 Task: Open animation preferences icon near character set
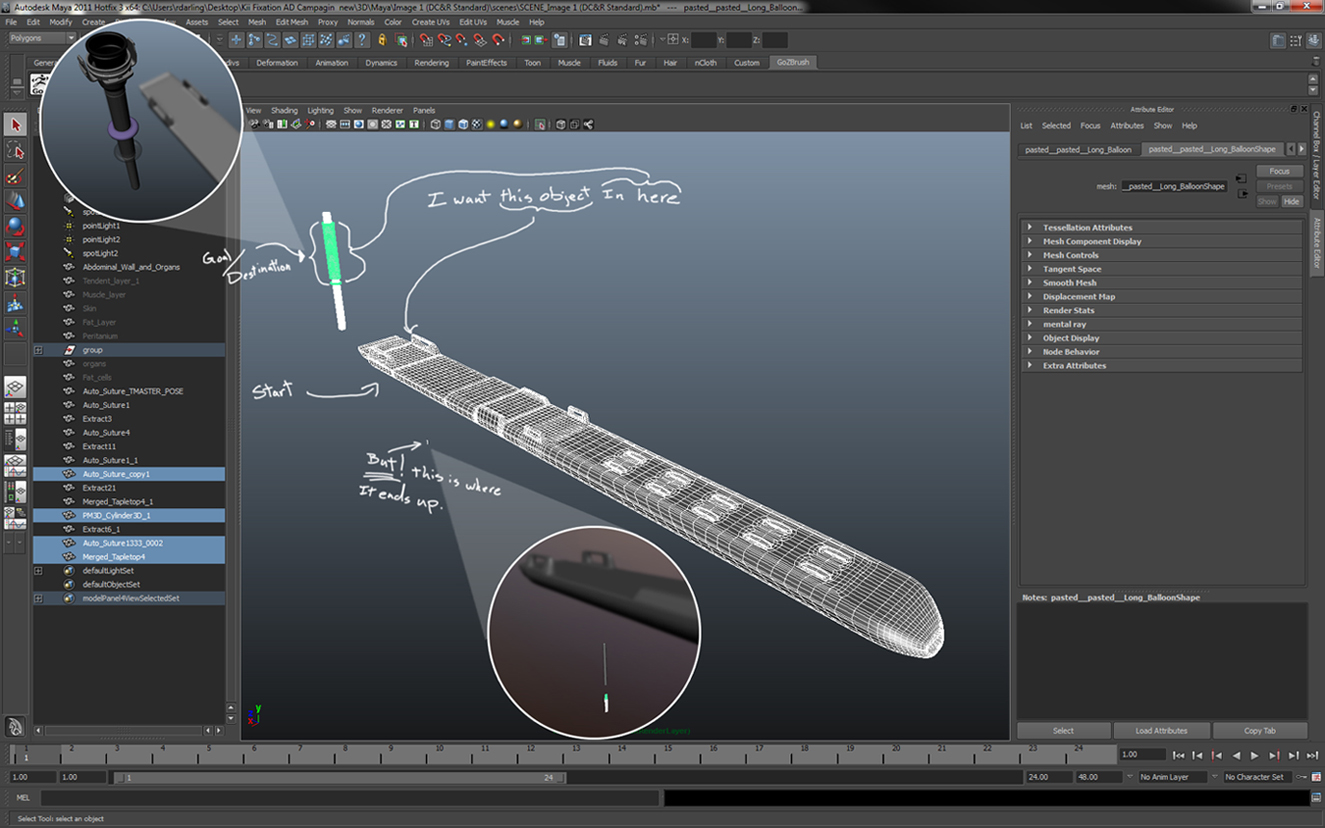tap(1316, 777)
